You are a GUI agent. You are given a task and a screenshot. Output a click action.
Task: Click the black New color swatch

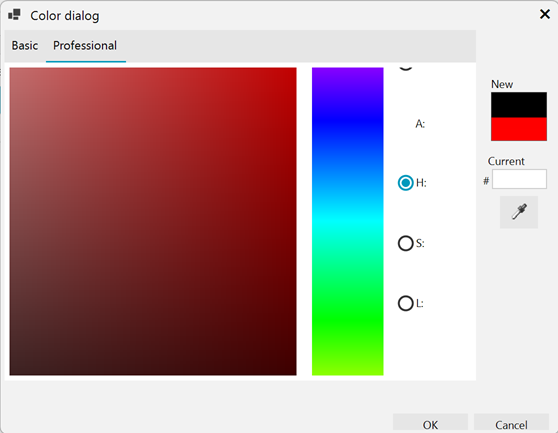[519, 105]
